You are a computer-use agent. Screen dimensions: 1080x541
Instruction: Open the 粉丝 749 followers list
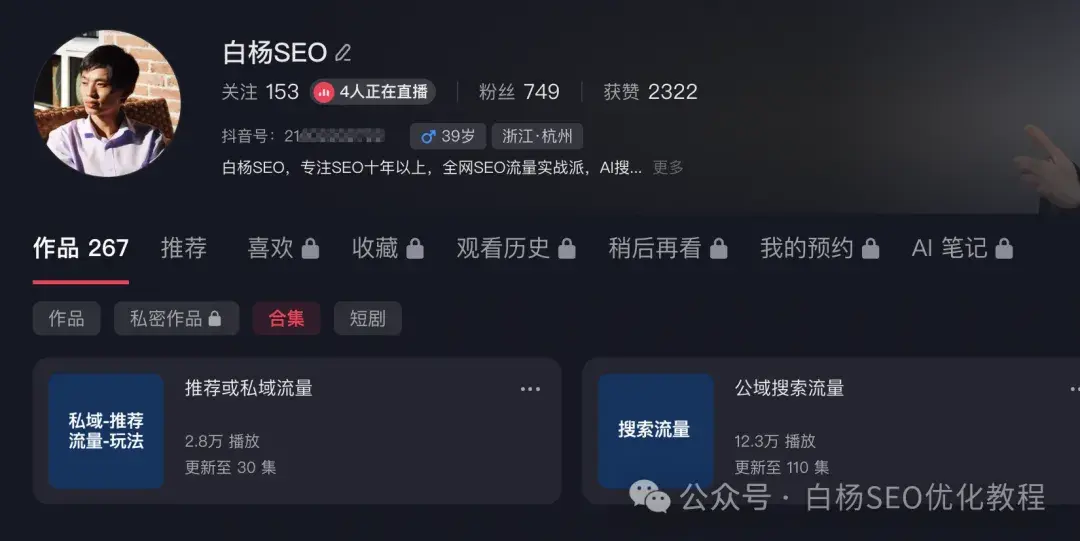[x=519, y=92]
